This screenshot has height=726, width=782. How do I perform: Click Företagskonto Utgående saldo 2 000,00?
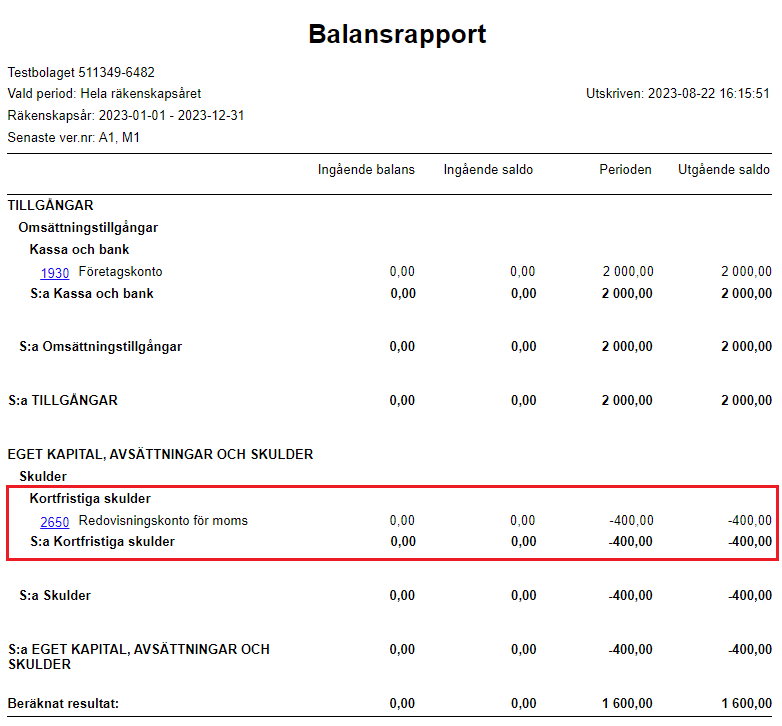click(746, 271)
